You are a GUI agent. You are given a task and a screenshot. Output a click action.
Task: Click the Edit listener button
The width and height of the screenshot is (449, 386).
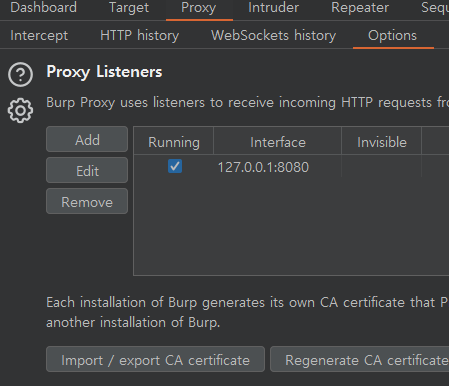pyautogui.click(x=87, y=170)
